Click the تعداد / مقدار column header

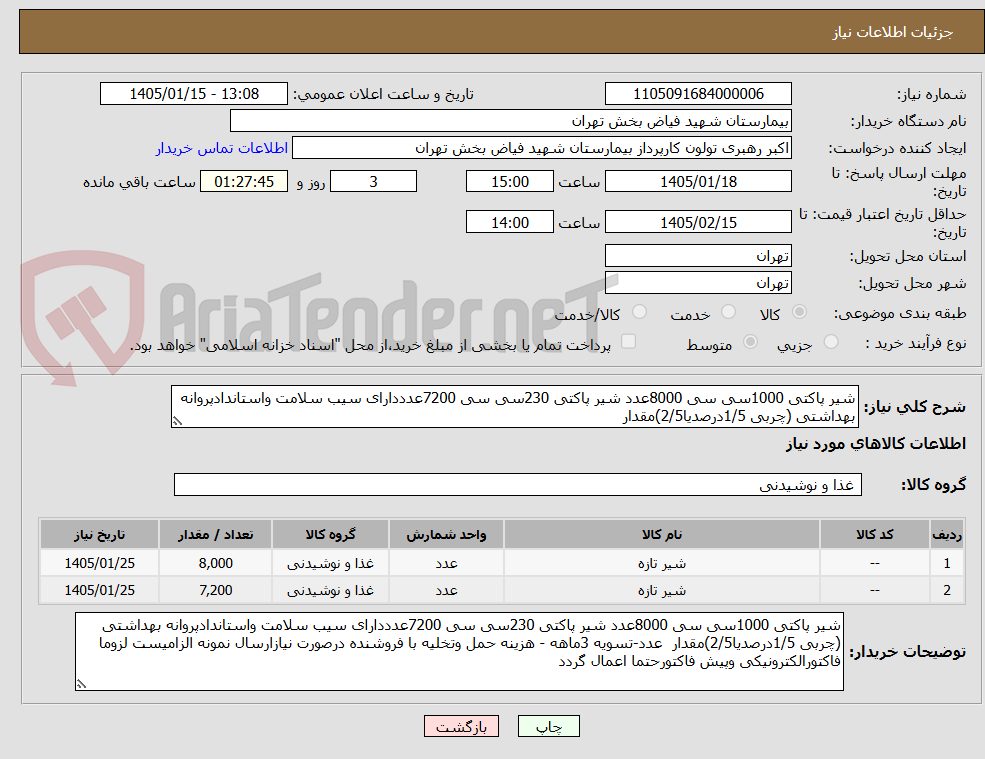[x=215, y=534]
